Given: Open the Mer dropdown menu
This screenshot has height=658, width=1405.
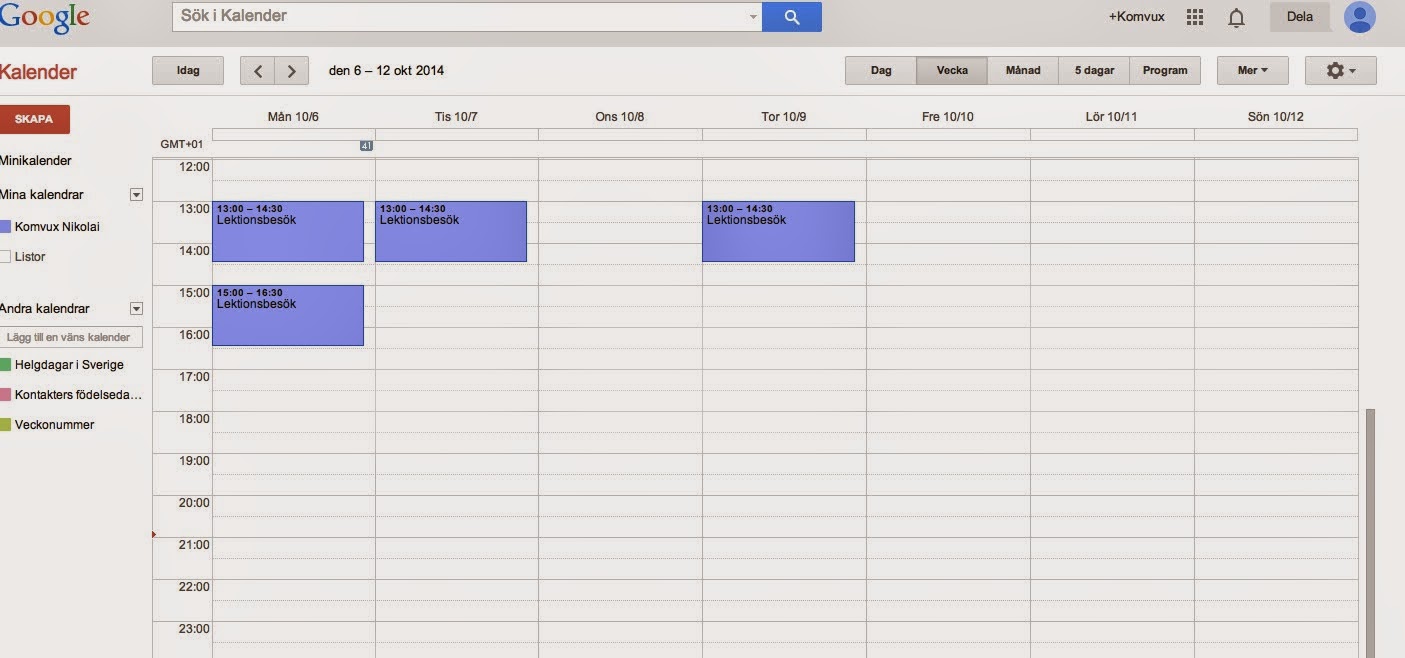Looking at the screenshot, I should pos(1252,71).
